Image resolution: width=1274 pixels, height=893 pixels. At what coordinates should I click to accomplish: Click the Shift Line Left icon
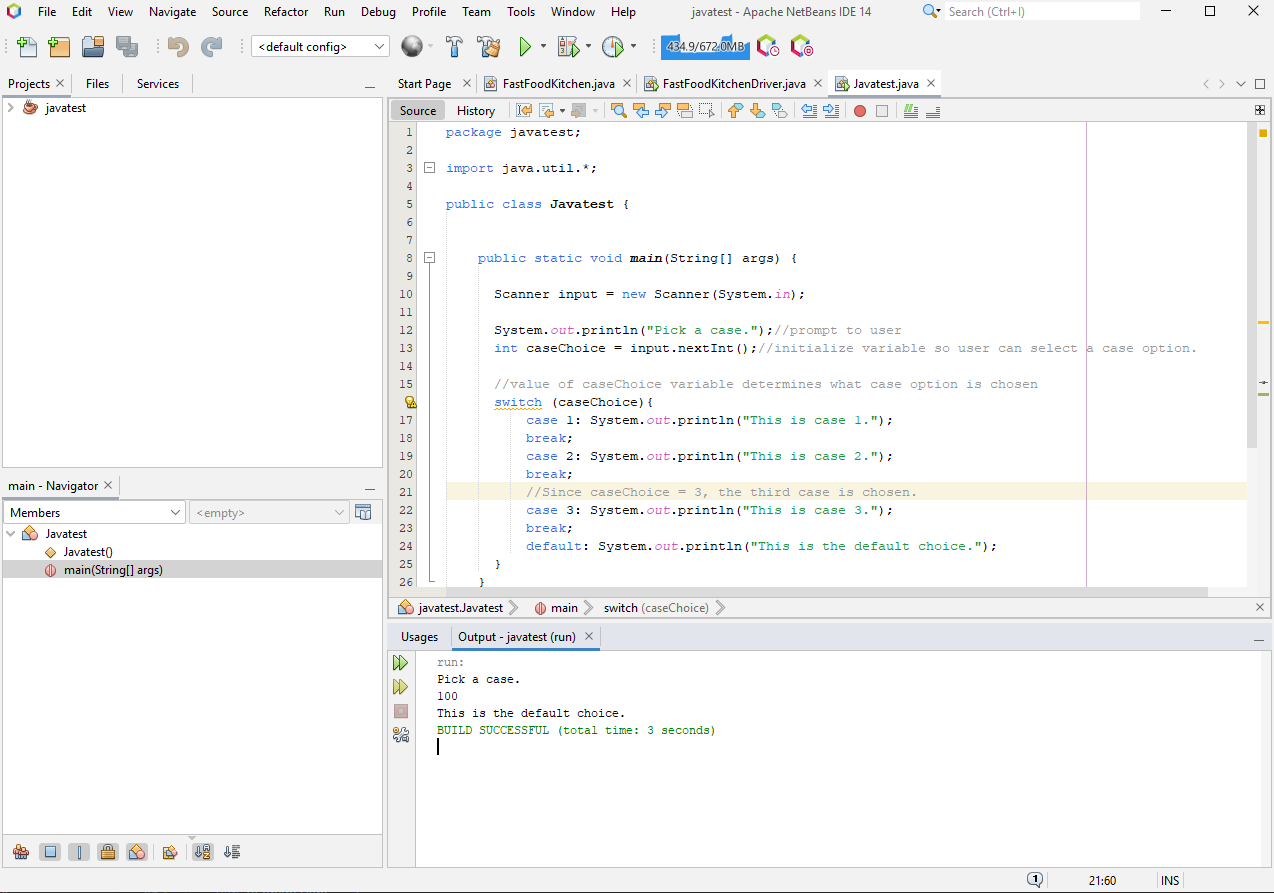pyautogui.click(x=809, y=111)
